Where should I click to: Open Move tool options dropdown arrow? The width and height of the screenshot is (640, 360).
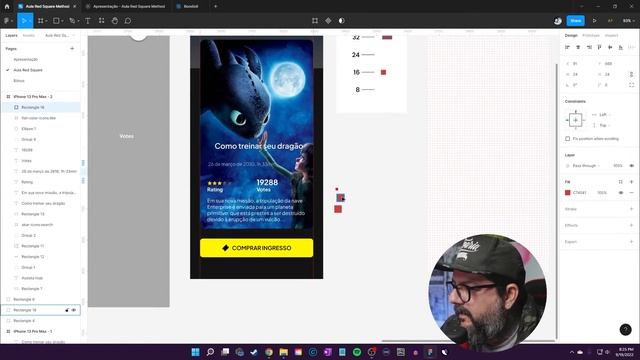30,21
